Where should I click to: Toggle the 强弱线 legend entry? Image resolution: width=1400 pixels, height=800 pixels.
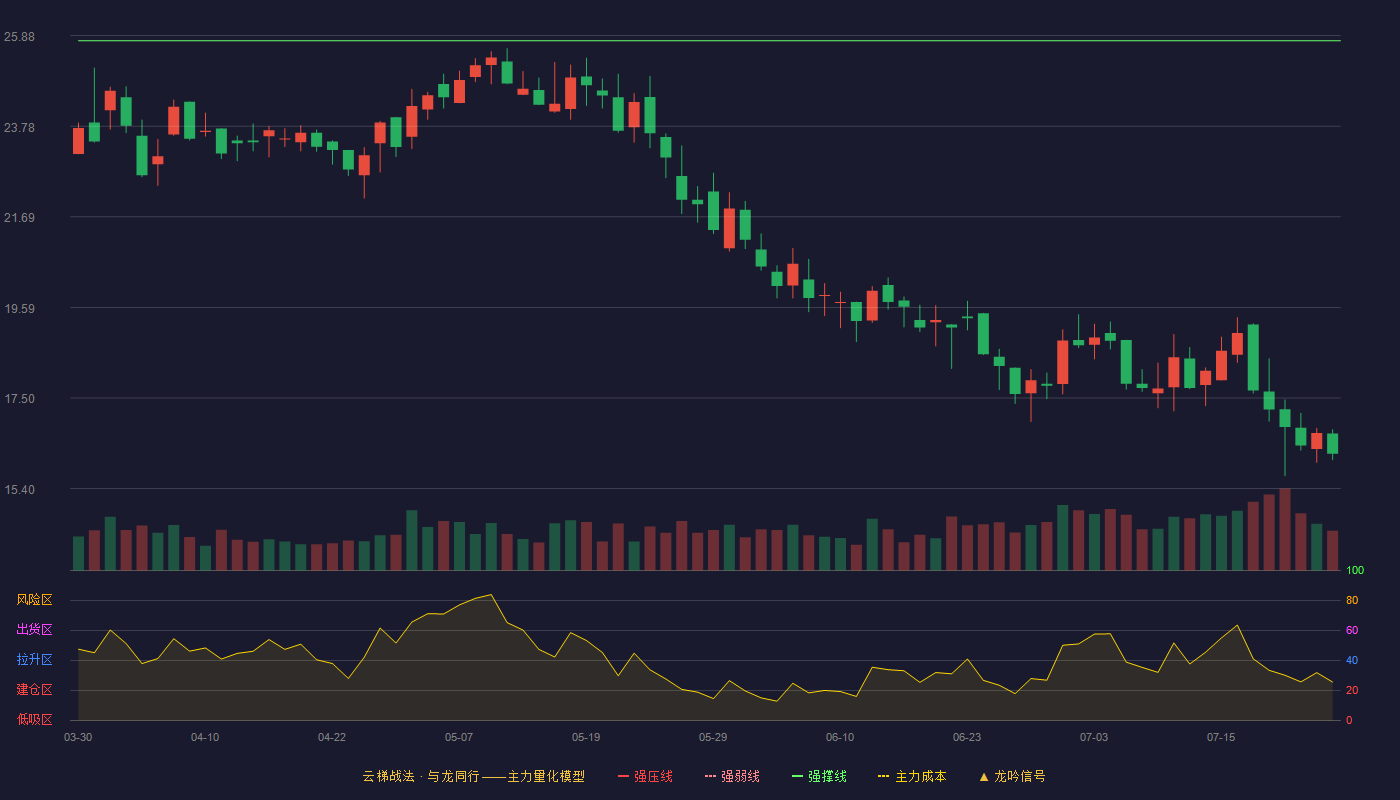click(732, 776)
